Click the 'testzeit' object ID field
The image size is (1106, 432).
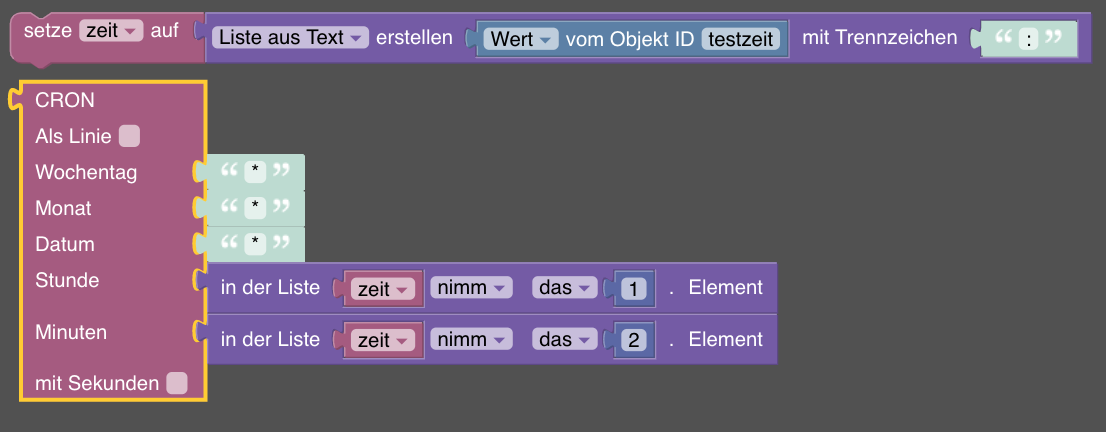tap(744, 39)
